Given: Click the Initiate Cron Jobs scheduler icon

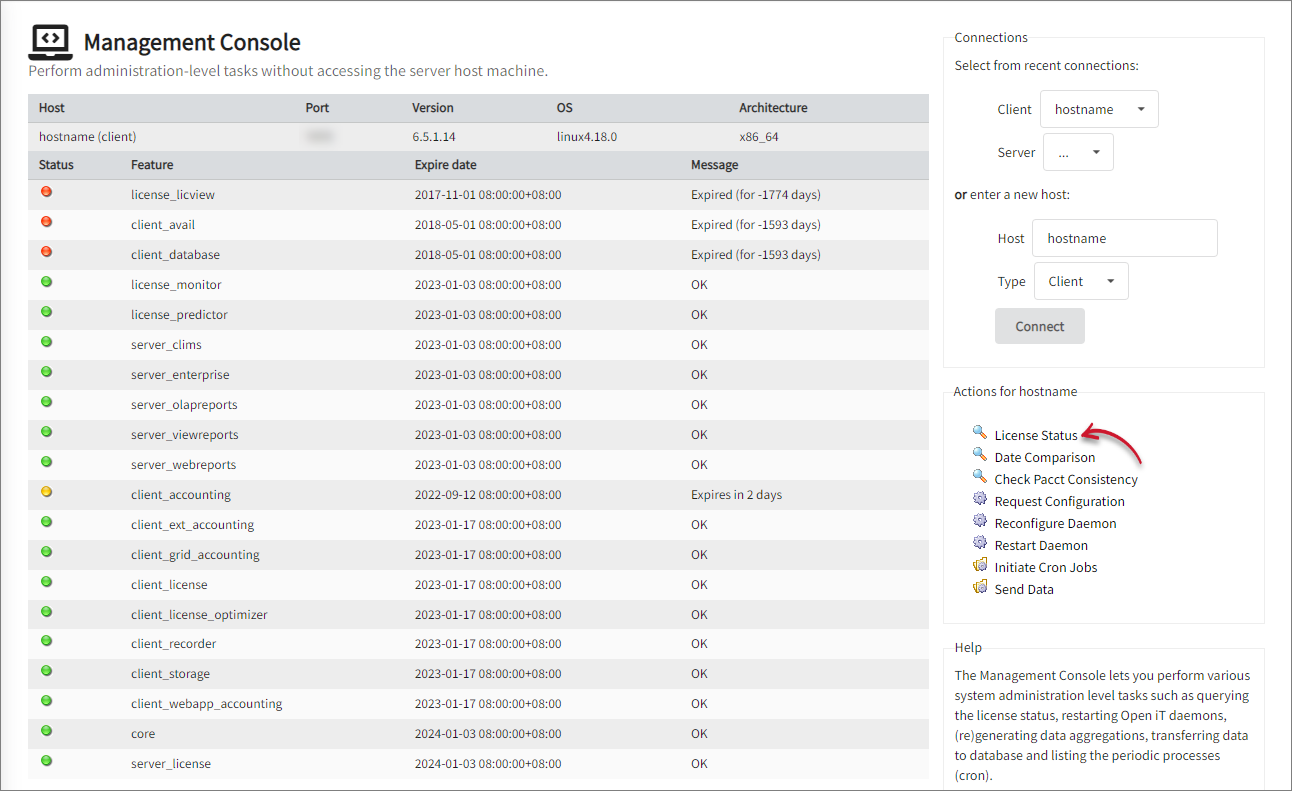Looking at the screenshot, I should tap(980, 565).
